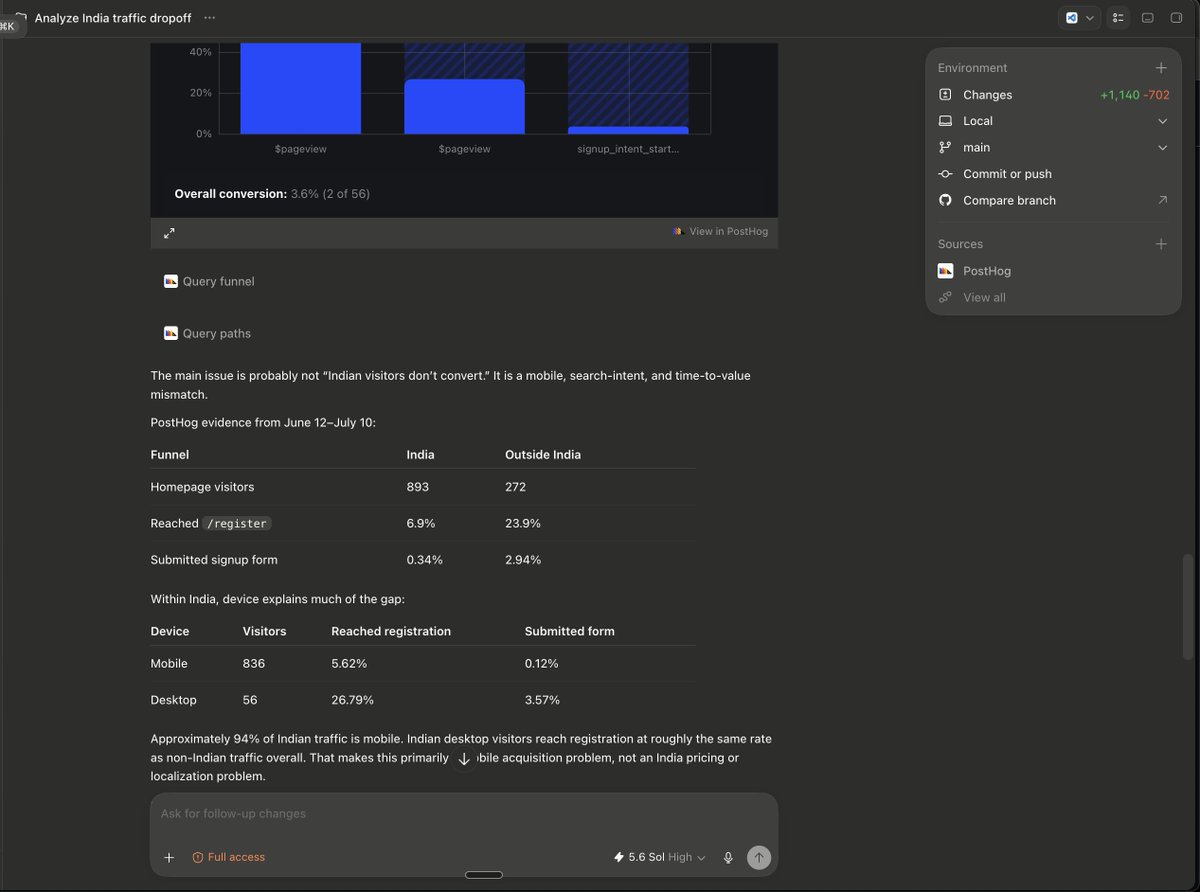Click the Compare branch external arrow
Screen dimensions: 1200x892
tap(1162, 200)
